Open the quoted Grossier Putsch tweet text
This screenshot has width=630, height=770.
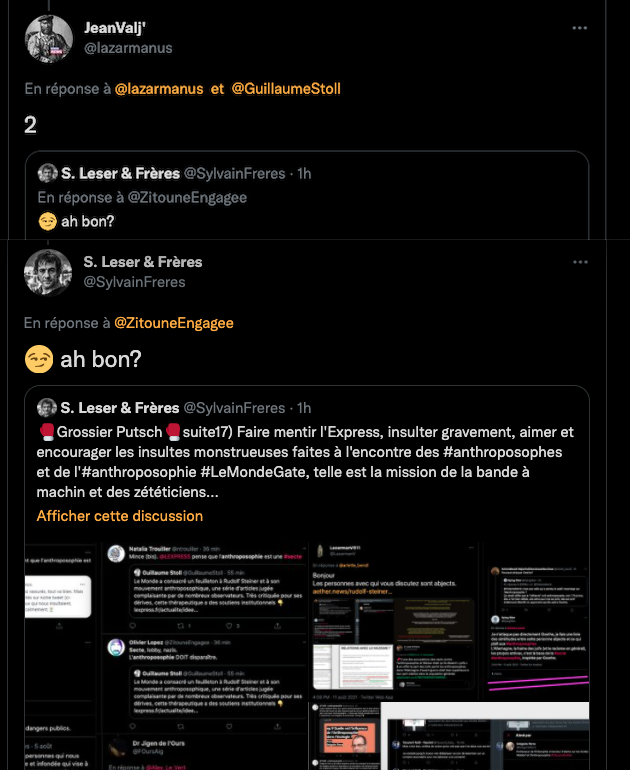click(x=300, y=463)
